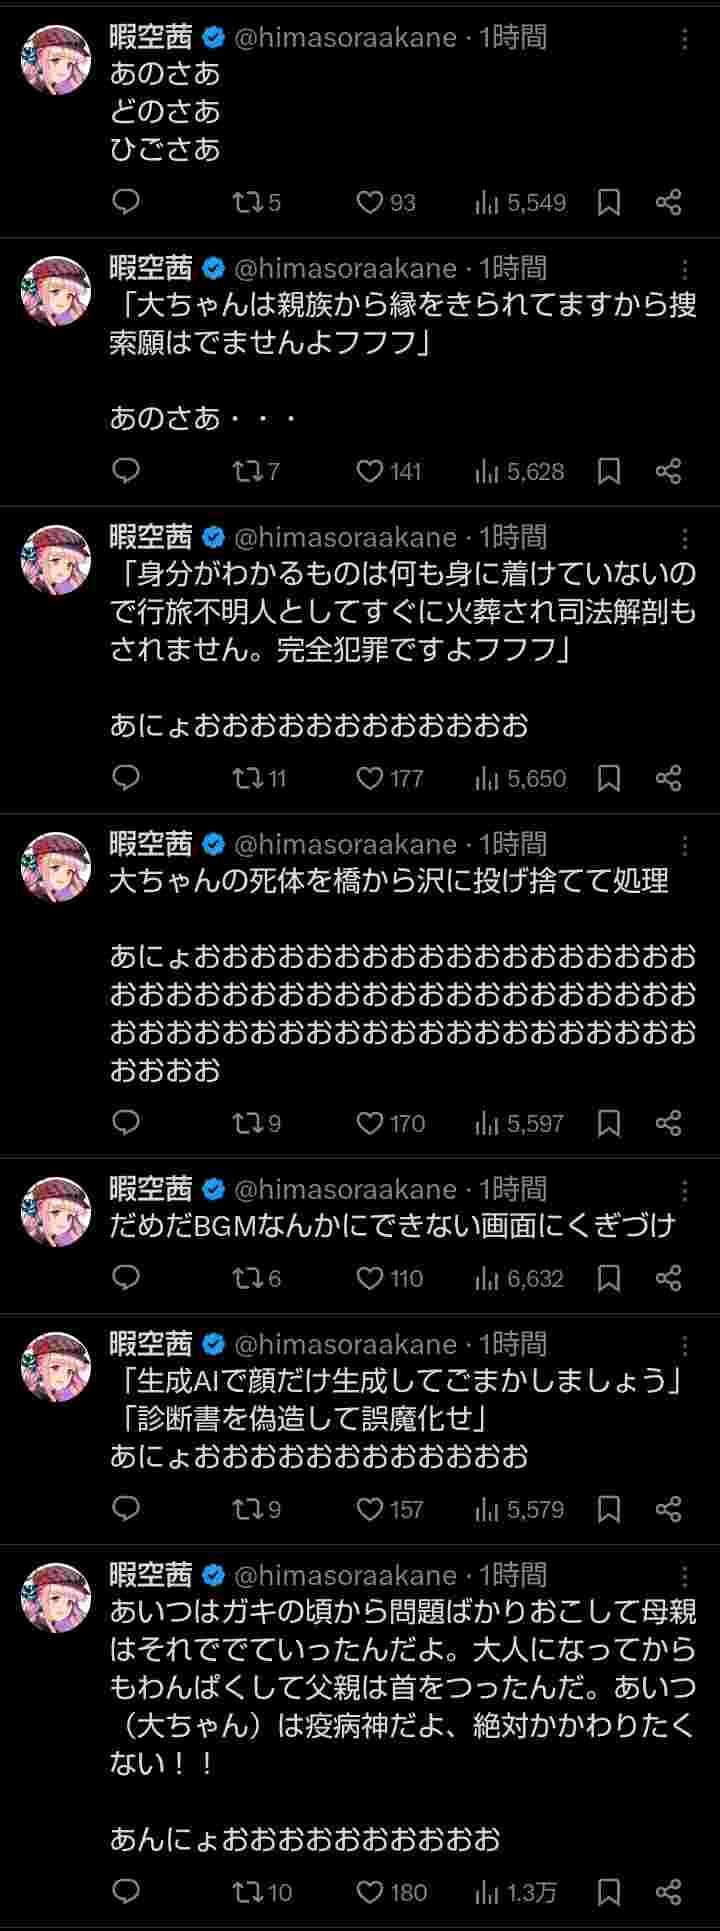Share the tweet with 170 likes

pyautogui.click(x=668, y=1123)
